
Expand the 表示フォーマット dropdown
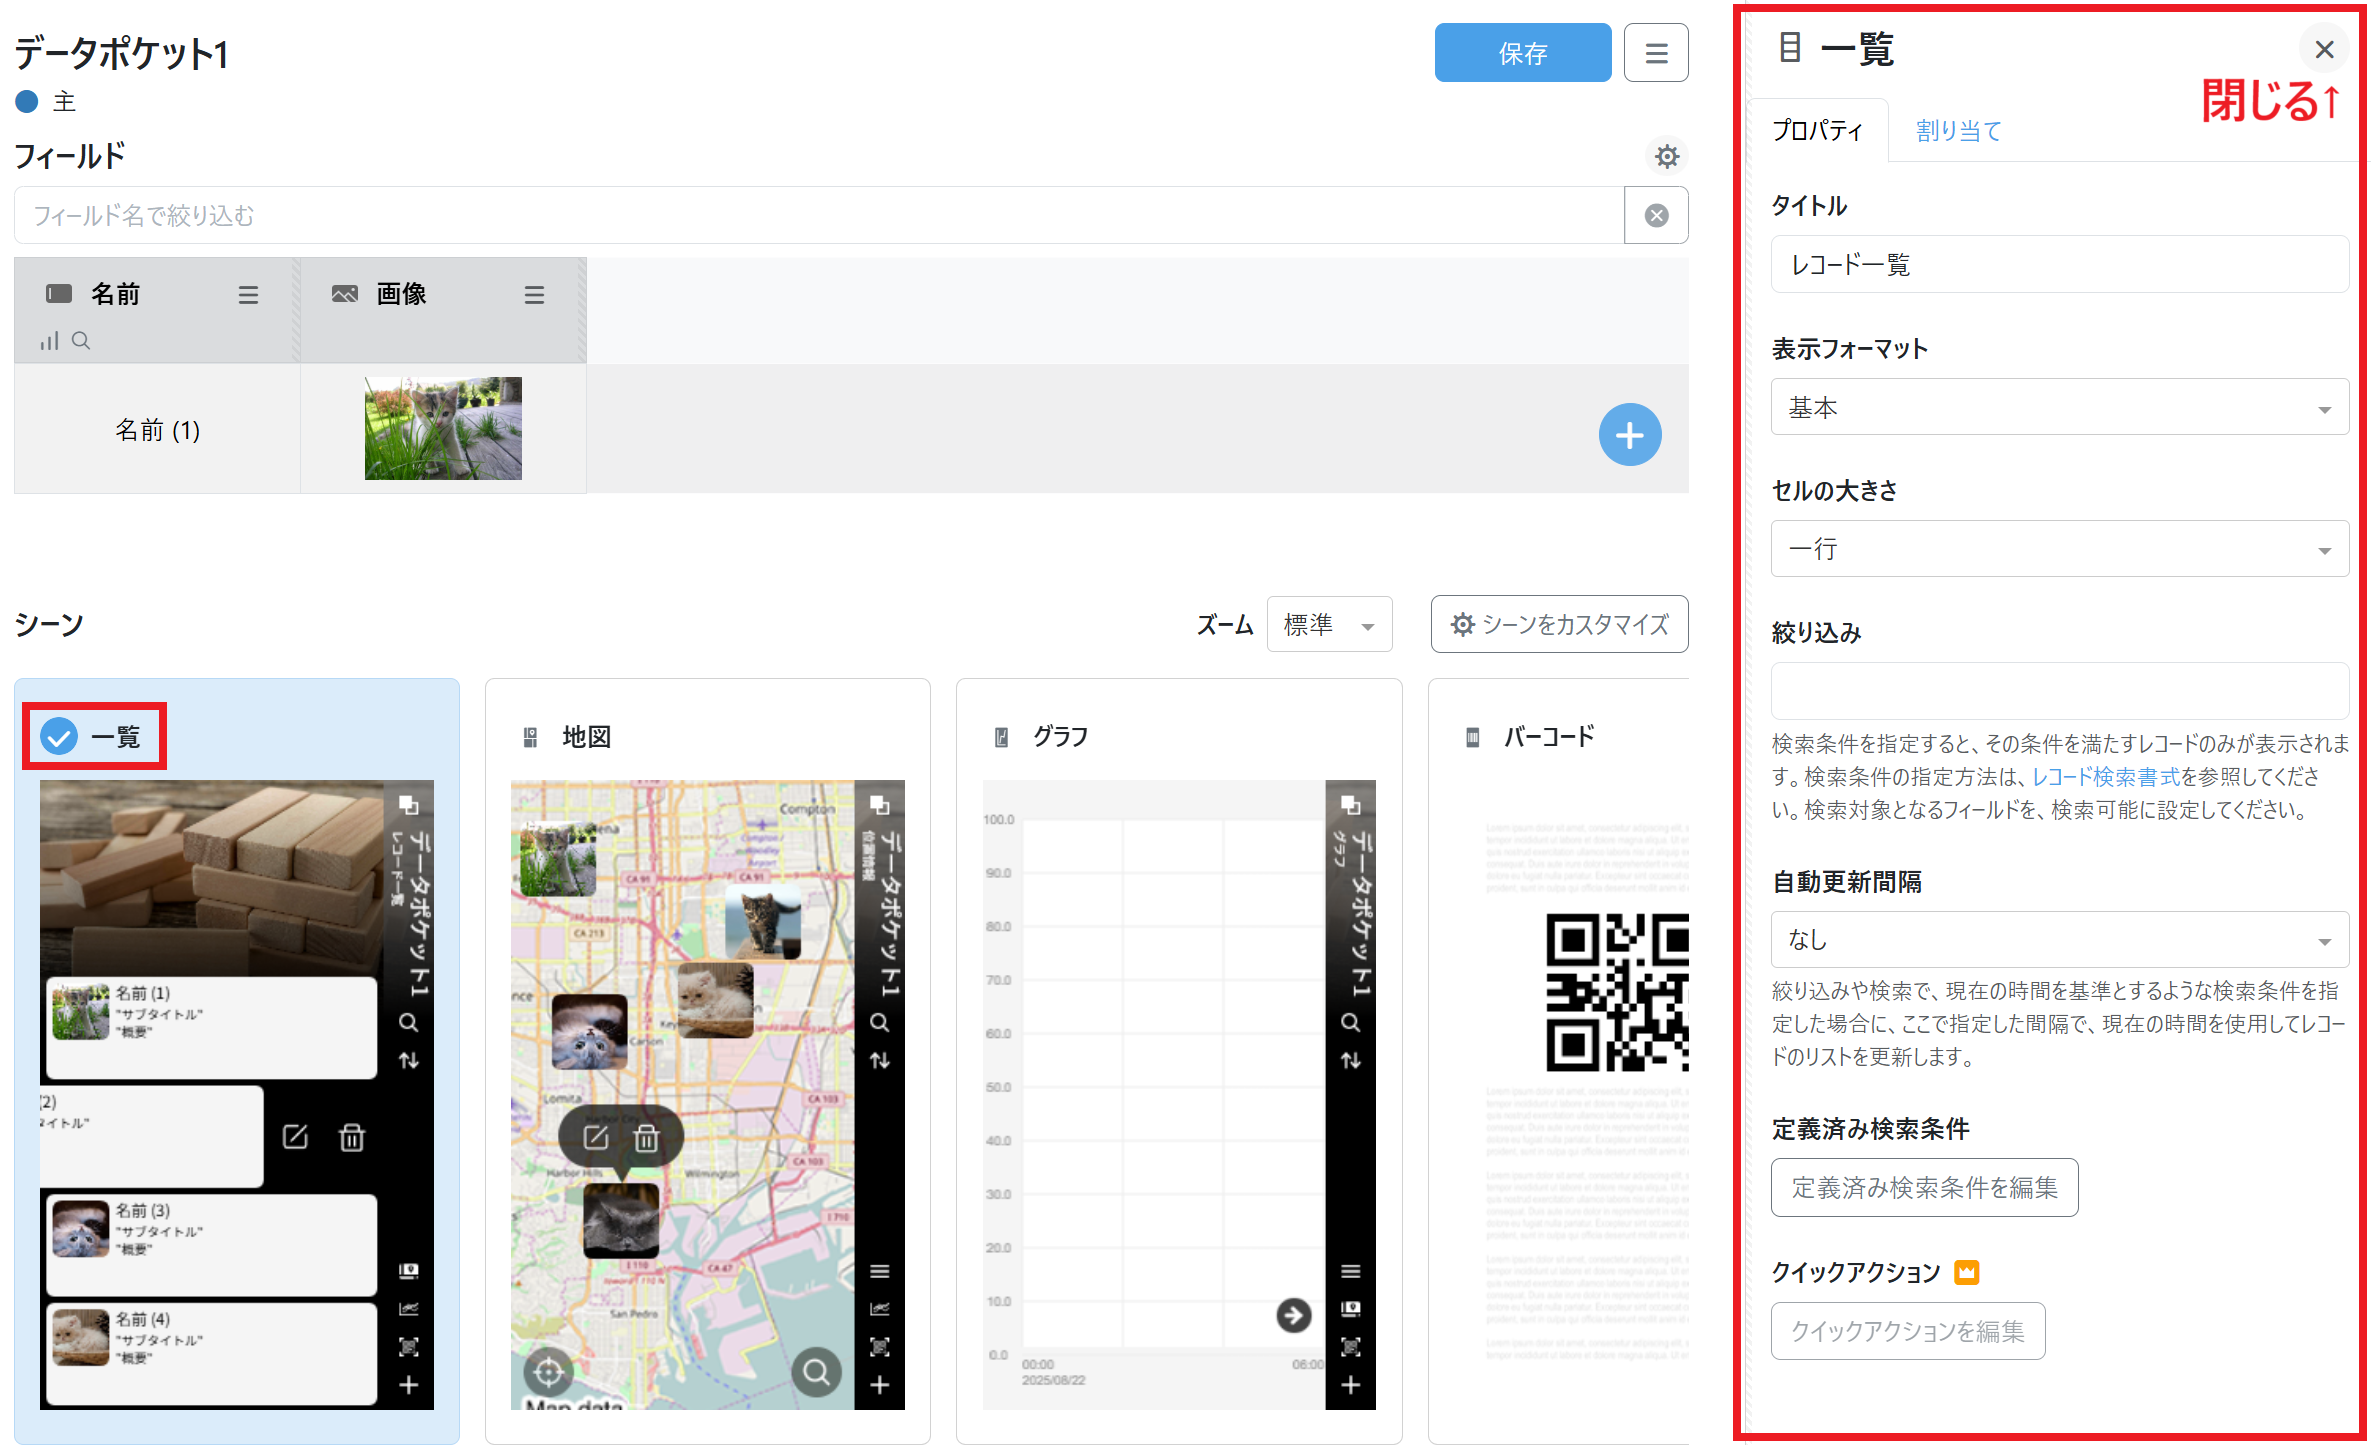pos(2059,407)
